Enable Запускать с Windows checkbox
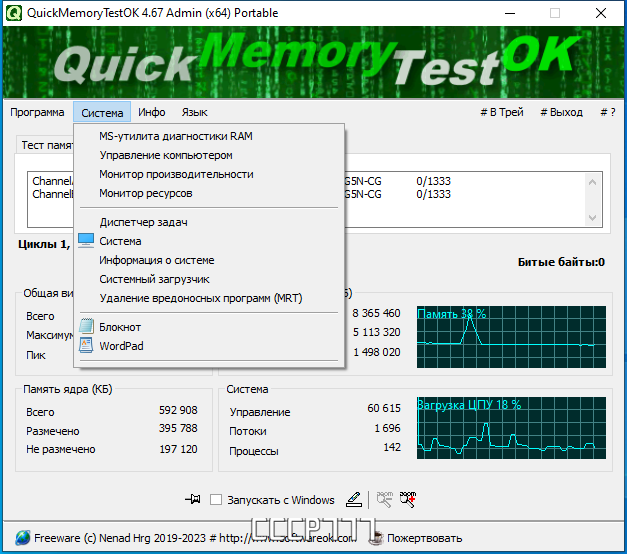The width and height of the screenshot is (627, 554). click(x=216, y=500)
